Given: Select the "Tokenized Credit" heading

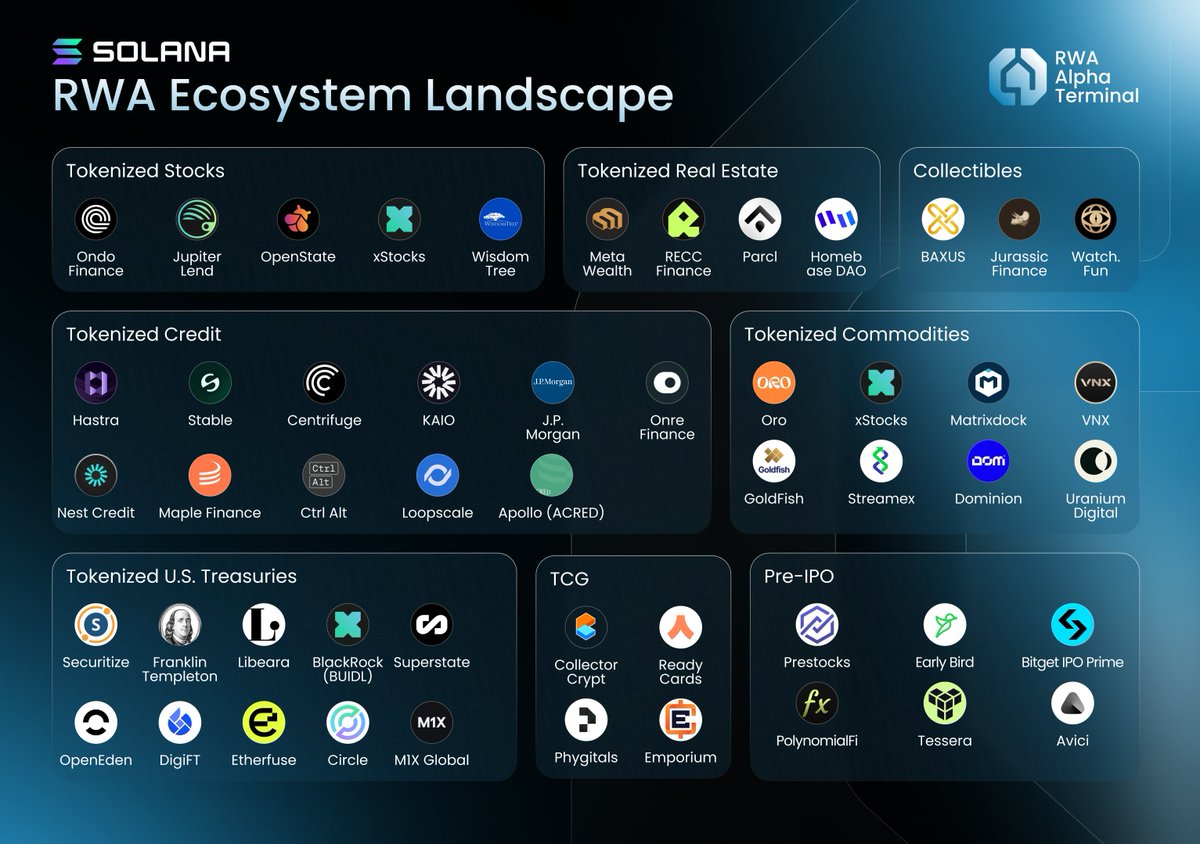Looking at the screenshot, I should [144, 334].
